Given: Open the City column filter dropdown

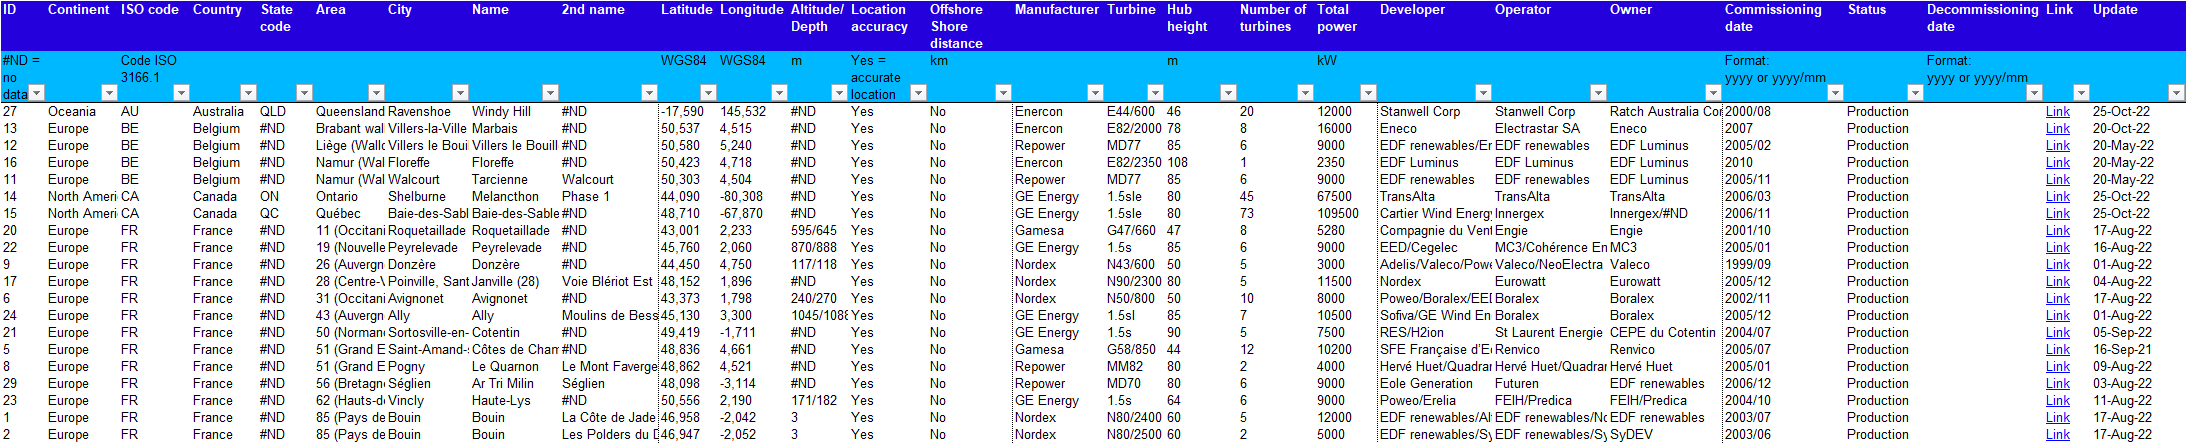Looking at the screenshot, I should click(x=461, y=93).
